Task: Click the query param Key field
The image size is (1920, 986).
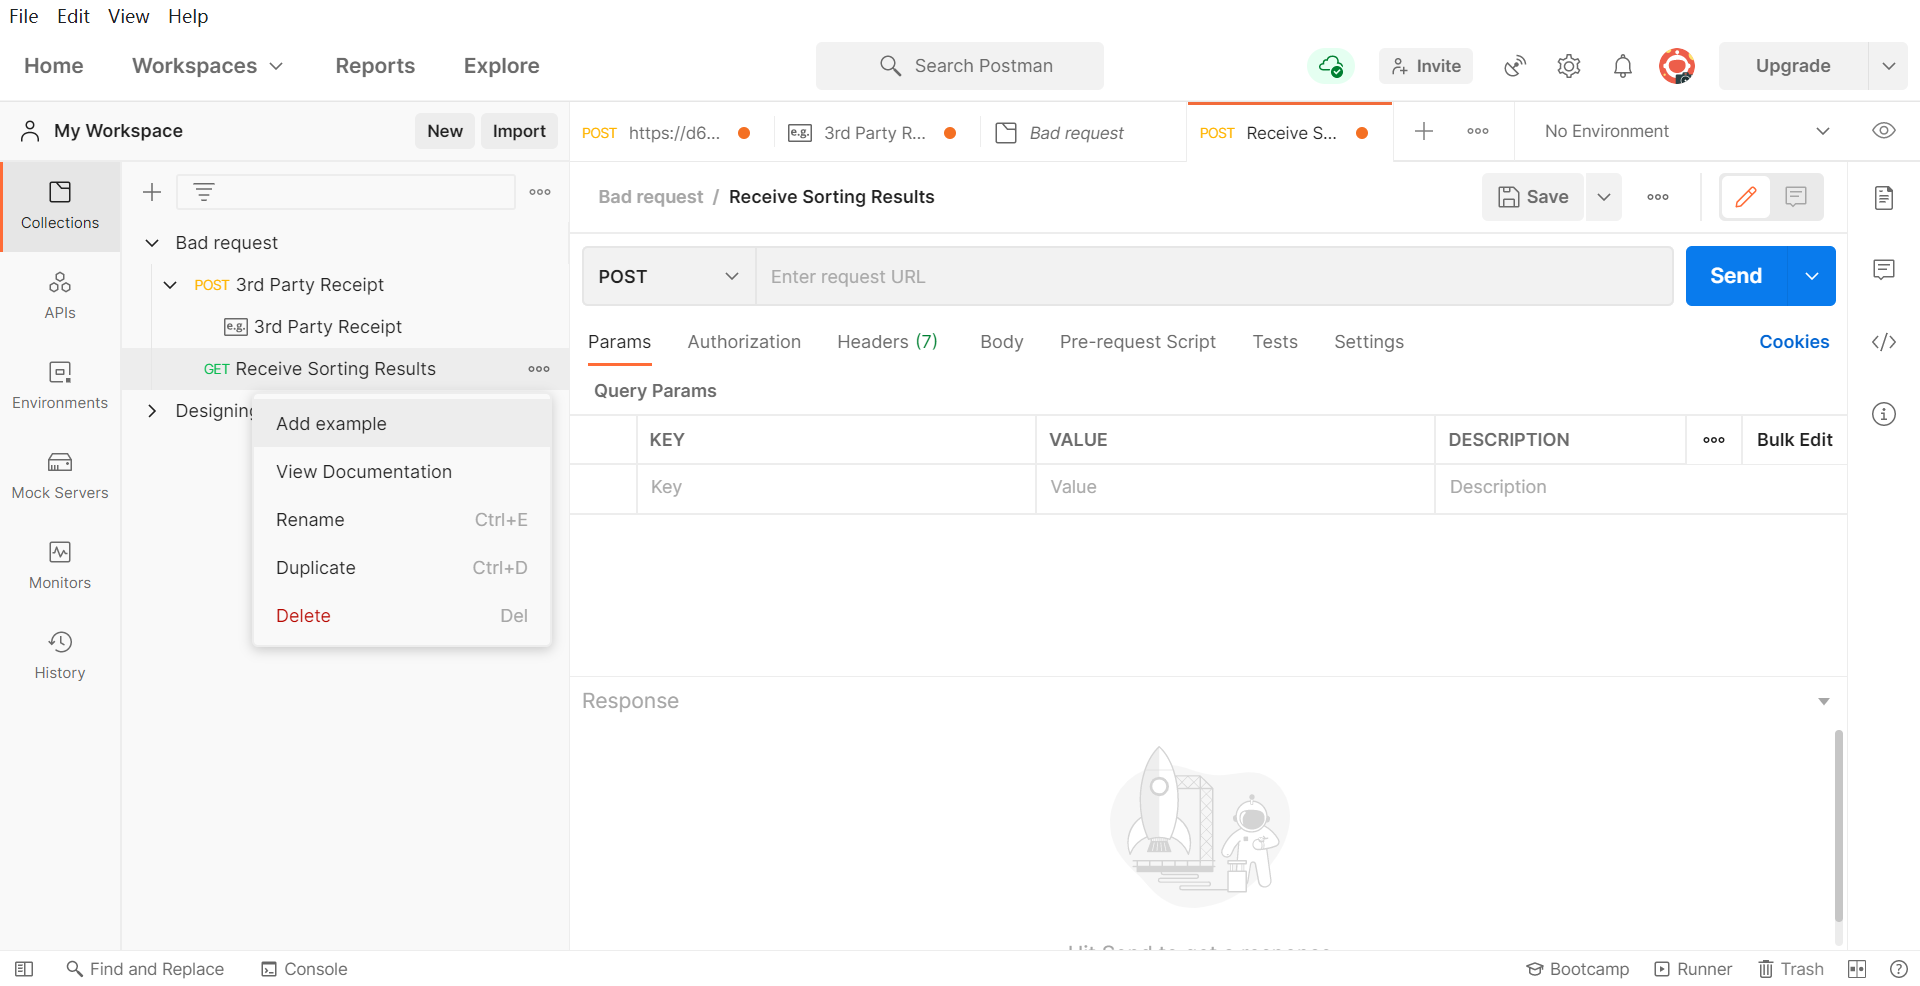Action: pos(836,488)
